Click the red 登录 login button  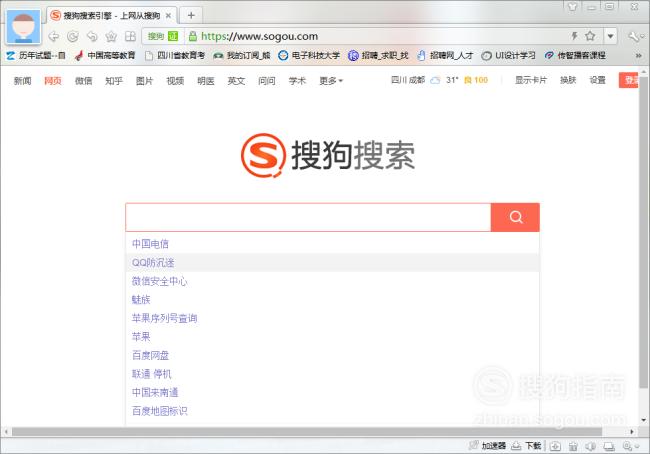(628, 80)
